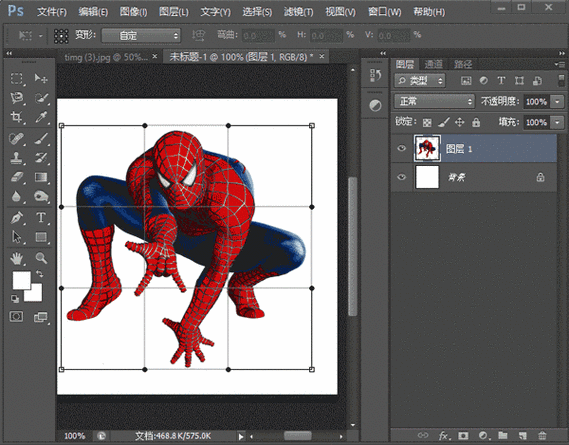569x445 pixels.
Task: Open the 变形 warp style dropdown
Action: (x=141, y=36)
